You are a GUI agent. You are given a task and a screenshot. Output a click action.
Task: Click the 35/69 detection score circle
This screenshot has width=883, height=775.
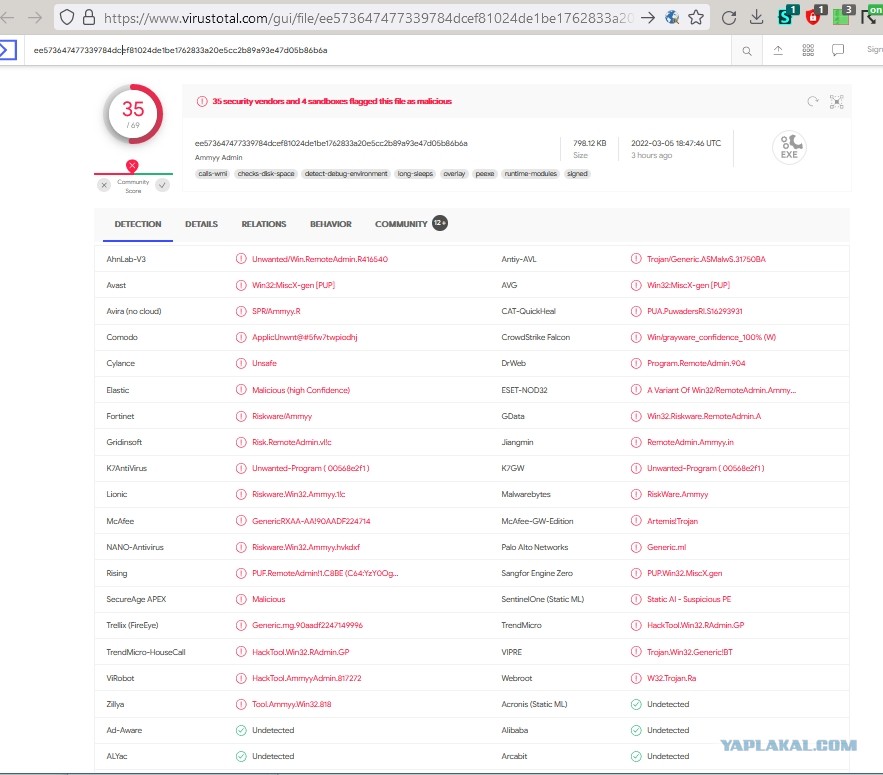click(x=133, y=114)
